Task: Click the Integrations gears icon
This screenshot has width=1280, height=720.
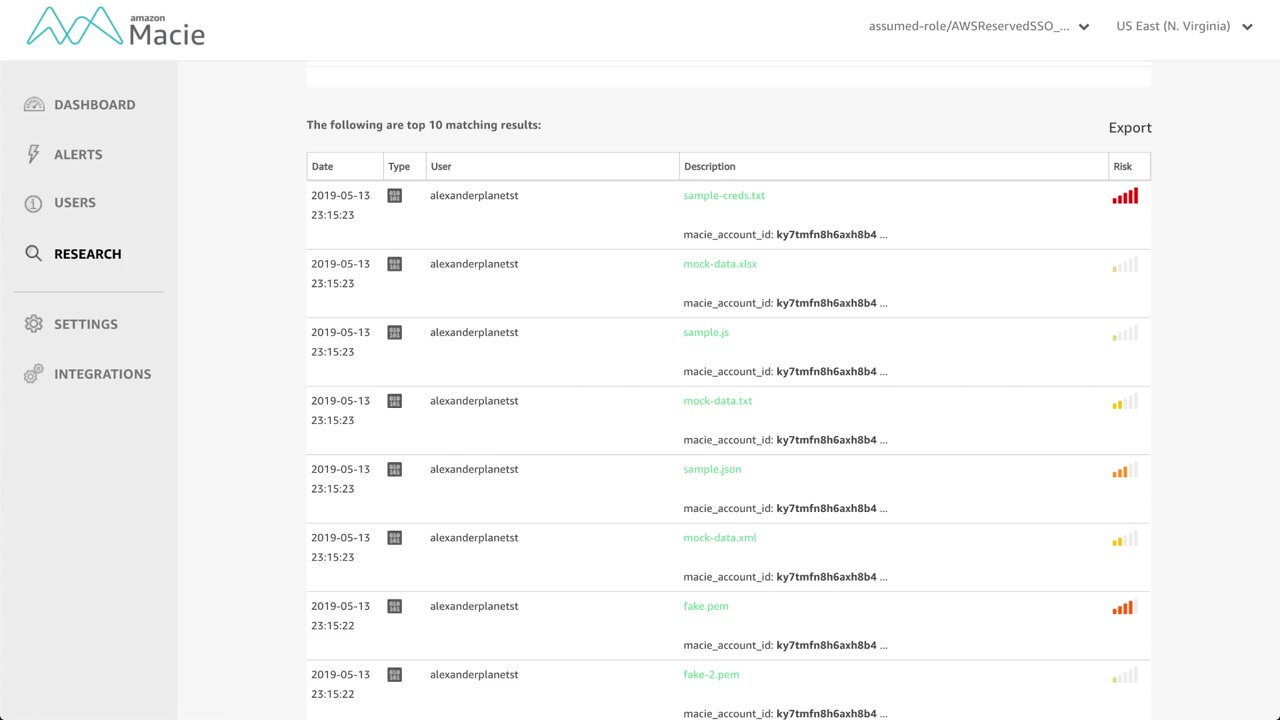Action: (34, 374)
